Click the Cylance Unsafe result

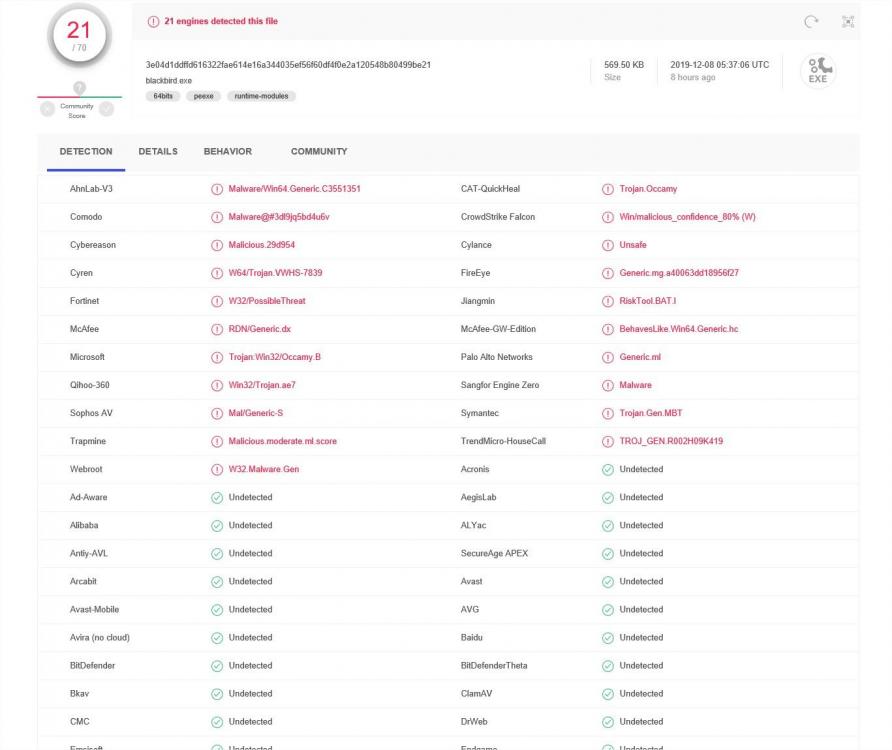(633, 245)
